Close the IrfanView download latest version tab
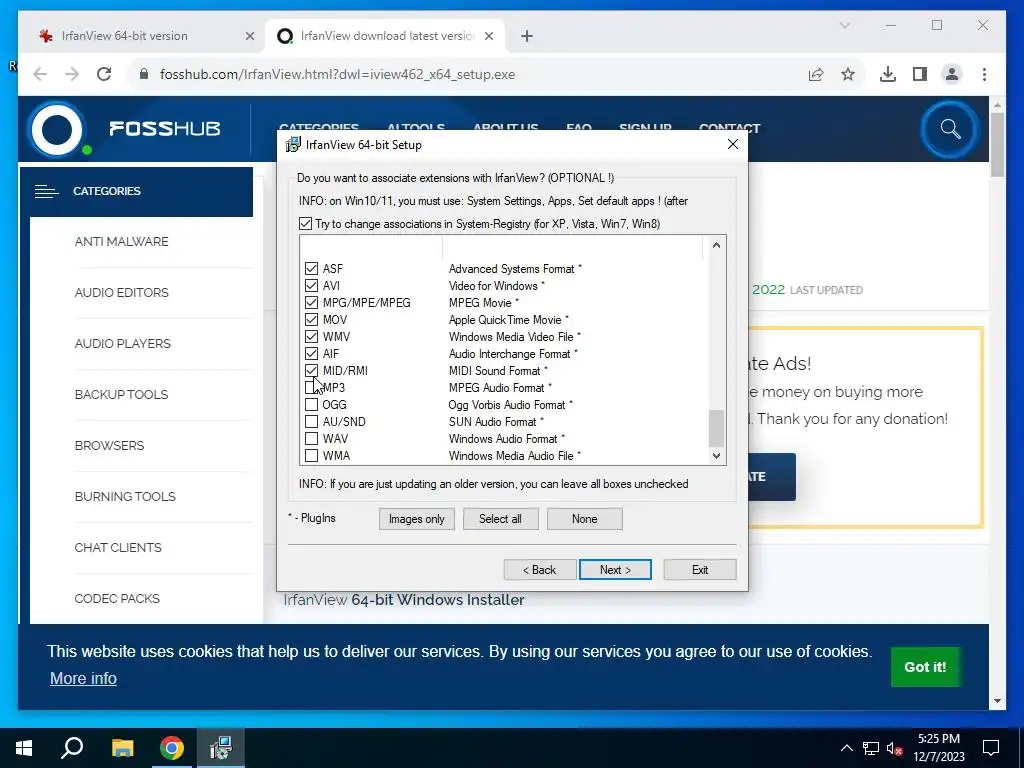Viewport: 1024px width, 768px height. click(488, 36)
